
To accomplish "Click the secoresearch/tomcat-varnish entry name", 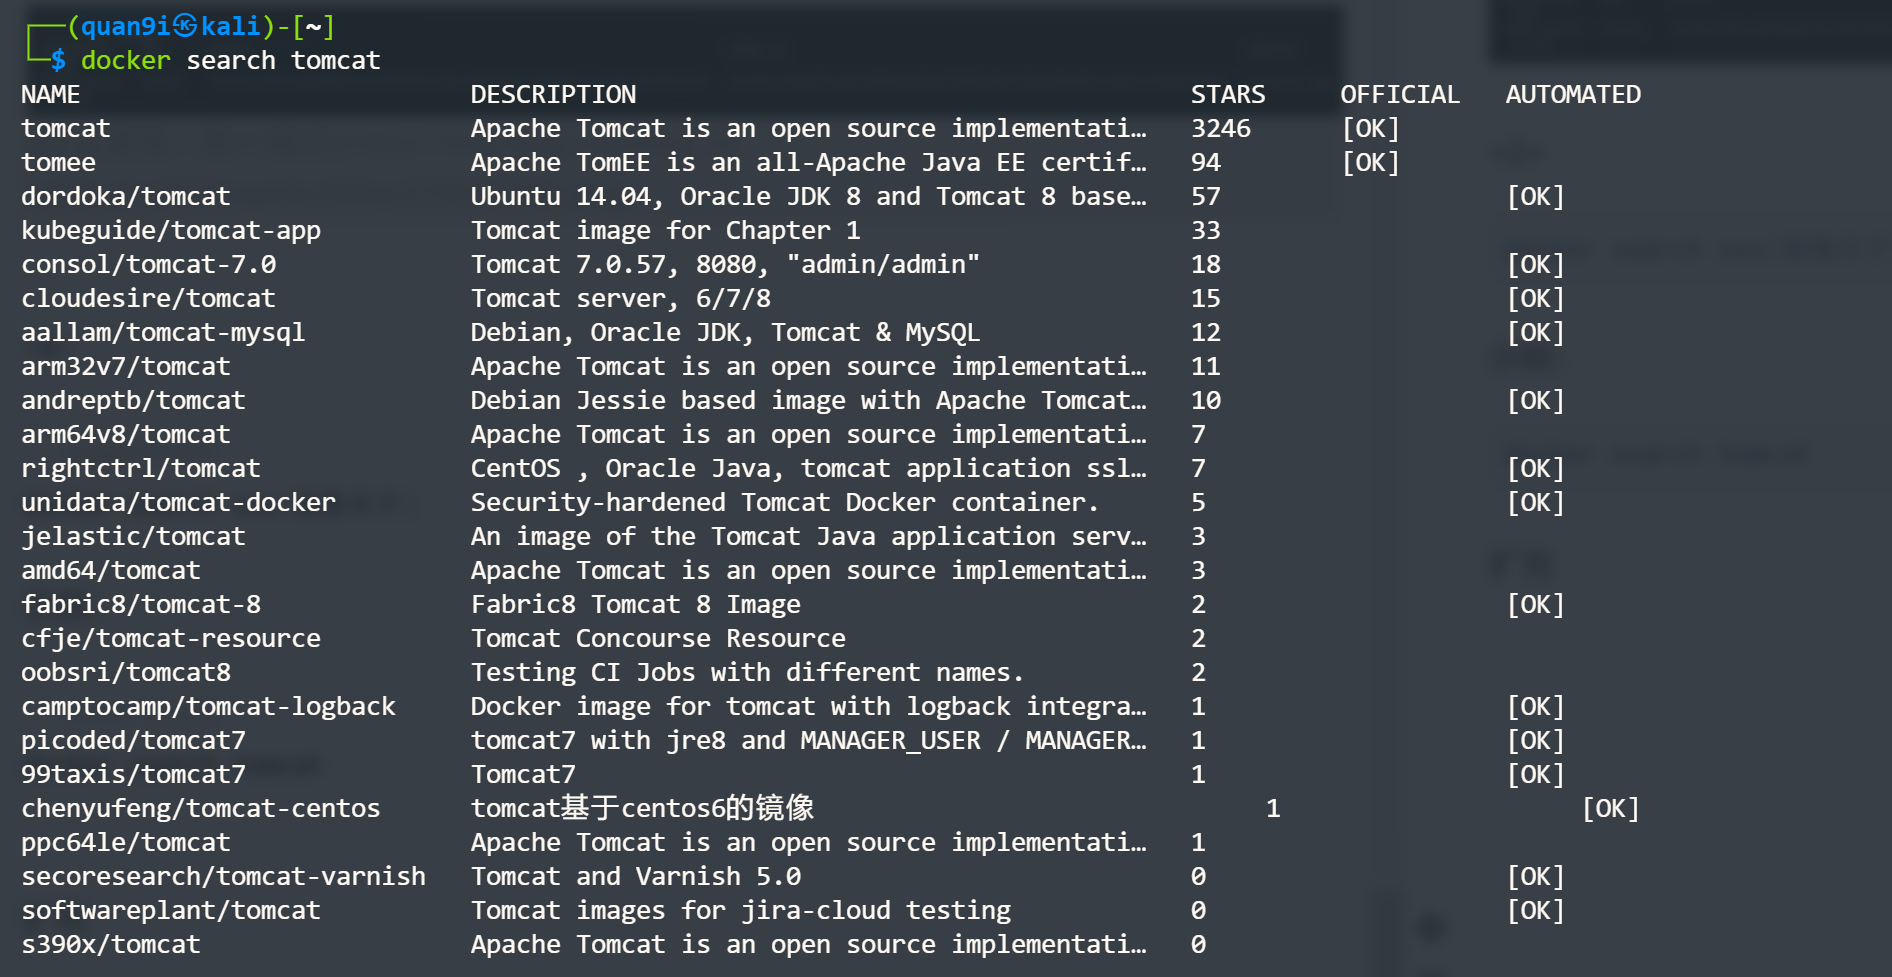I will click(x=224, y=877).
